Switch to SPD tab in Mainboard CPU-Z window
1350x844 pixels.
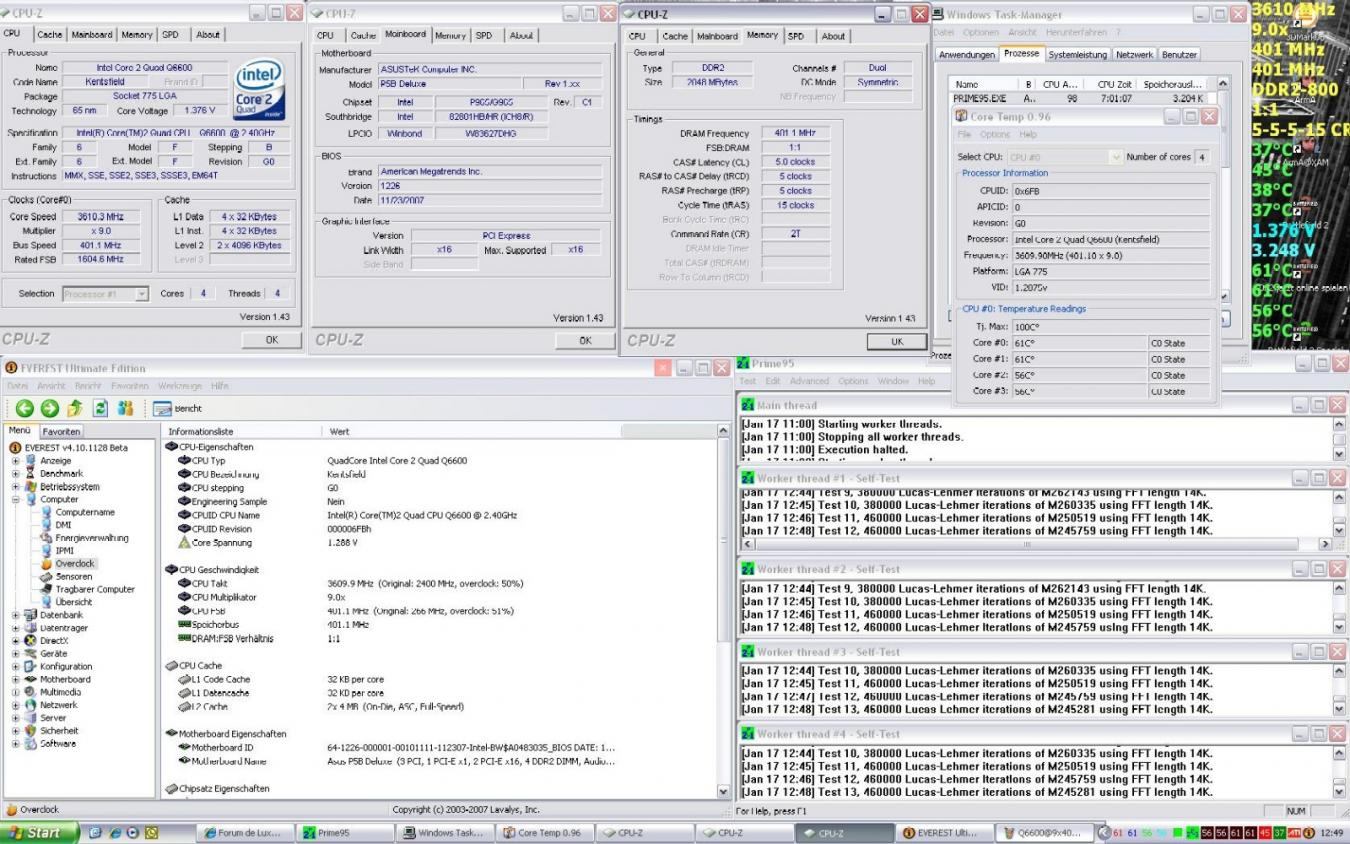tap(484, 35)
